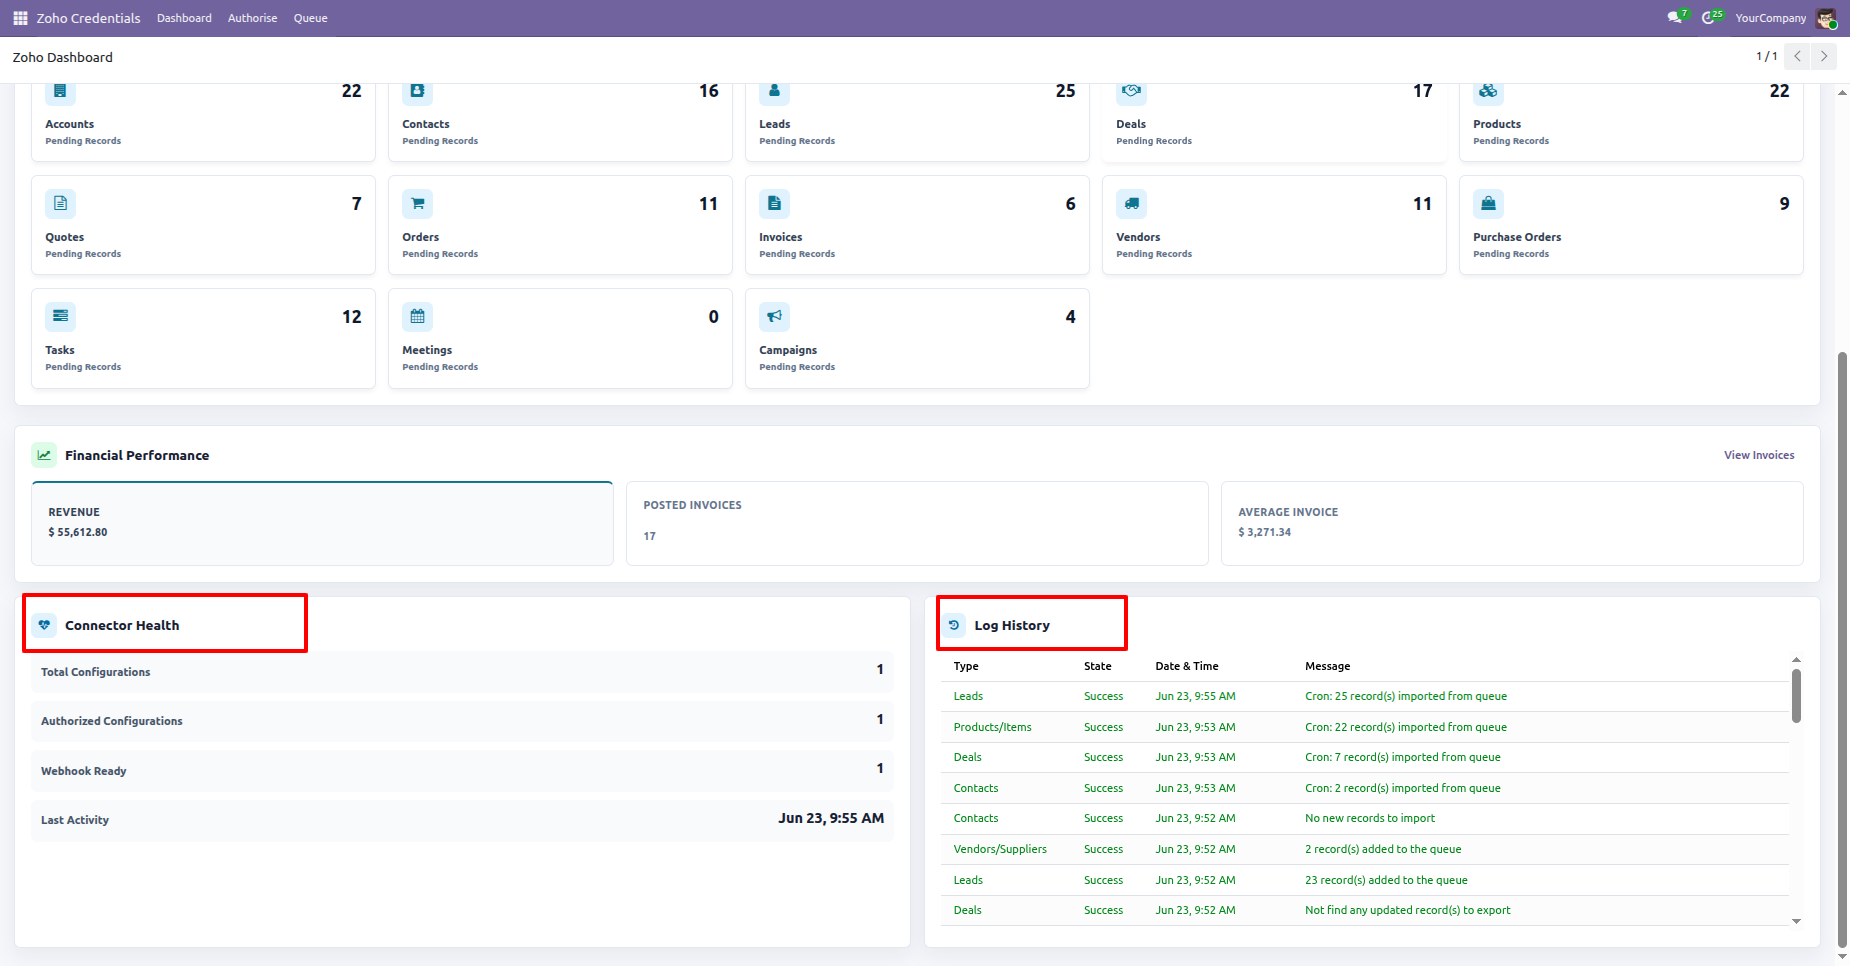
Task: Click the Orders shopping cart icon
Action: (x=418, y=204)
